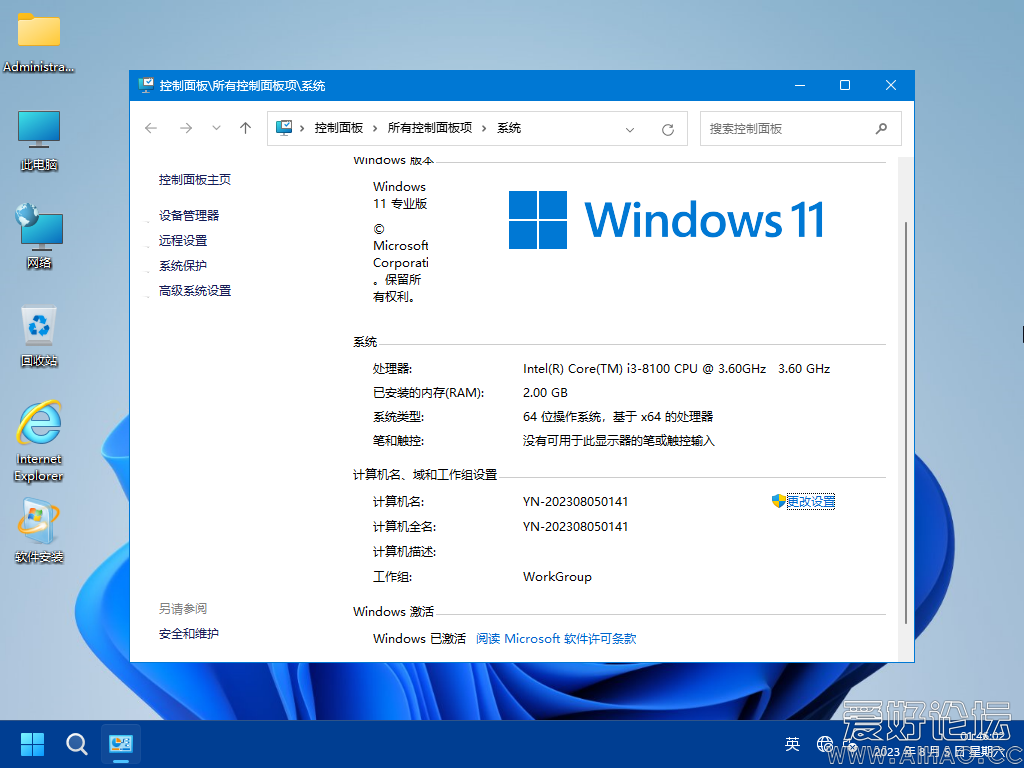
Task: Open the Recycle Bin desktop icon
Action: pyautogui.click(x=39, y=336)
